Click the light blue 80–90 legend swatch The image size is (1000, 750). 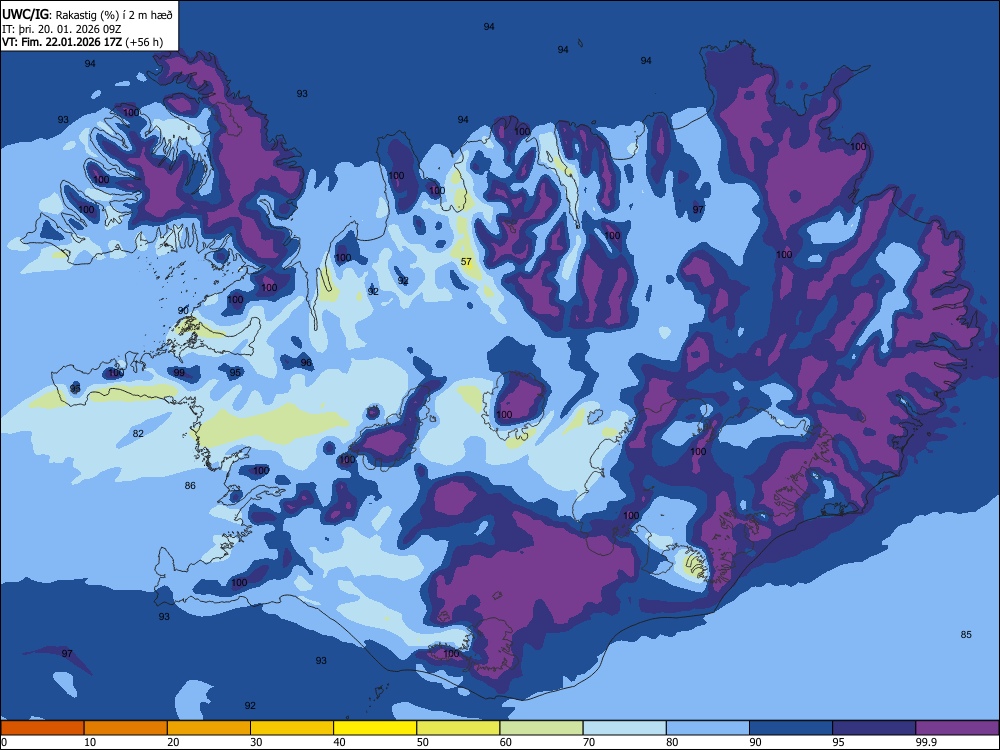707,728
